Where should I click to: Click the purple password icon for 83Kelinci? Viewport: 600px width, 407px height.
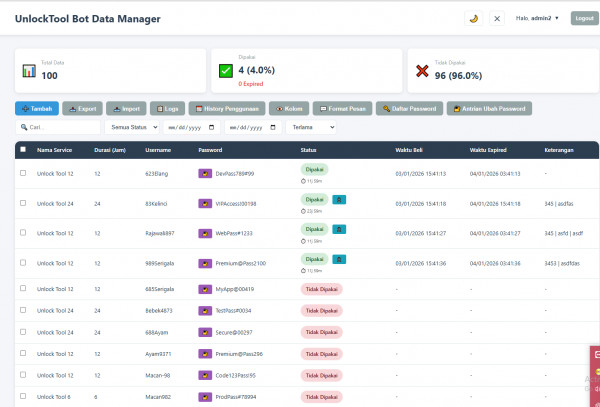tap(205, 204)
